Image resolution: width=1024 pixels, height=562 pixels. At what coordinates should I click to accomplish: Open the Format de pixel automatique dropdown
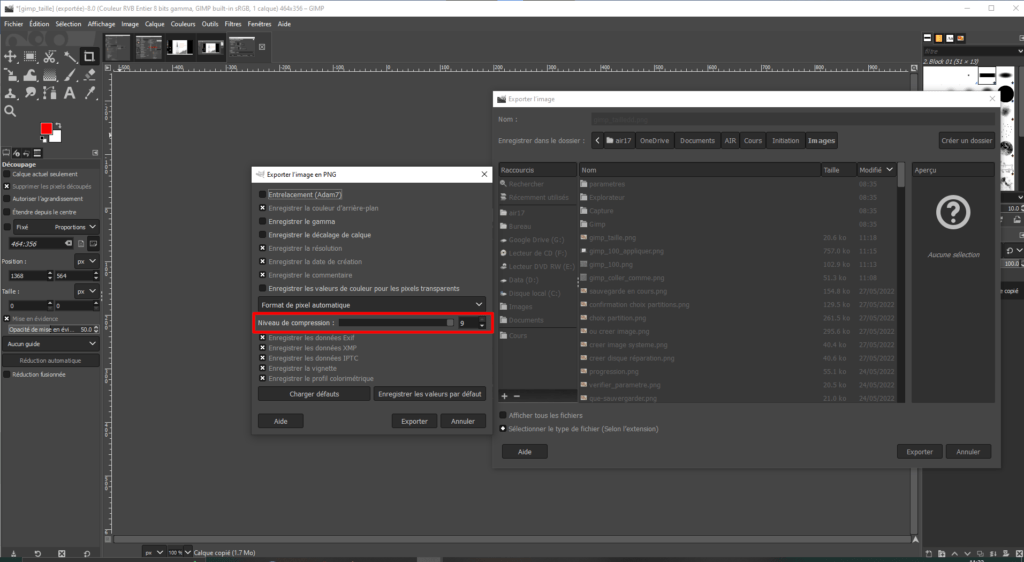click(371, 304)
